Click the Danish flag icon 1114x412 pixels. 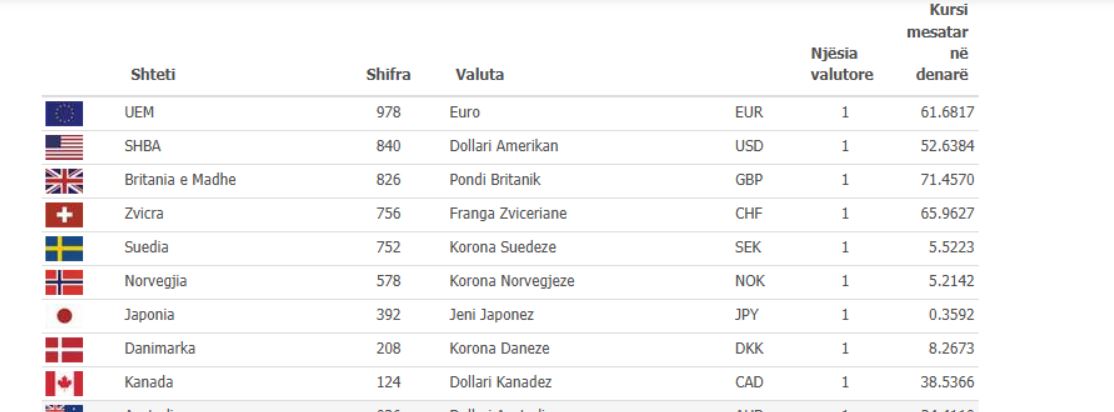[x=64, y=350]
